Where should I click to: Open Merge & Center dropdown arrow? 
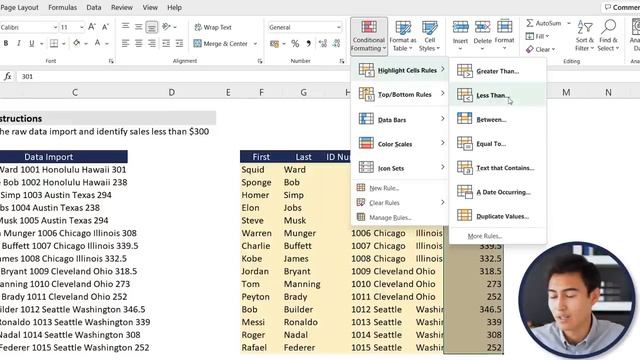[x=256, y=43]
